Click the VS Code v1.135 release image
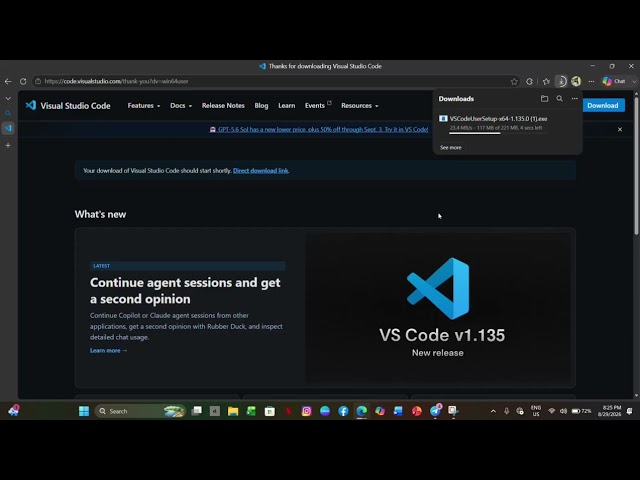 439,307
